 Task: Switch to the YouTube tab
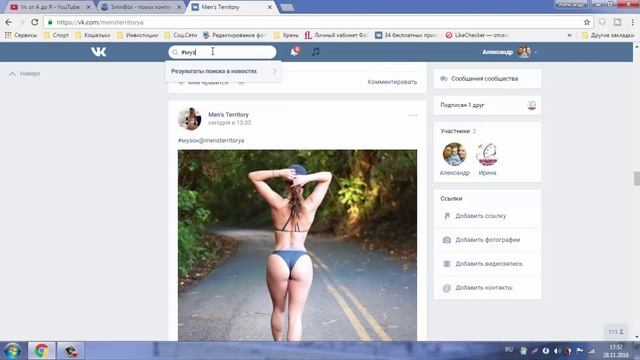[x=50, y=7]
